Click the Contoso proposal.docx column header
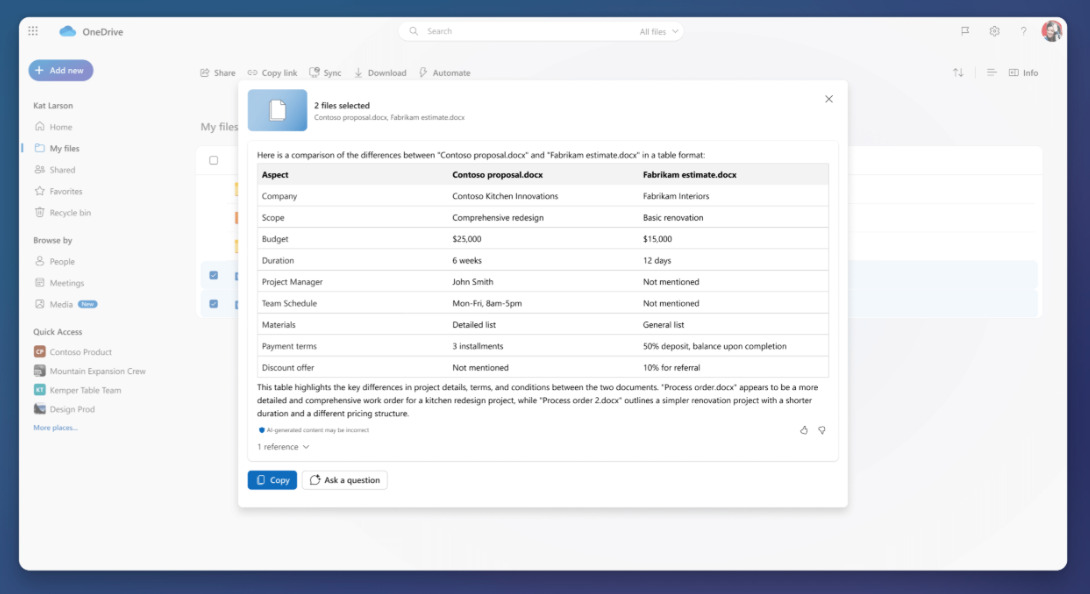This screenshot has height=594, width=1090. click(x=498, y=175)
